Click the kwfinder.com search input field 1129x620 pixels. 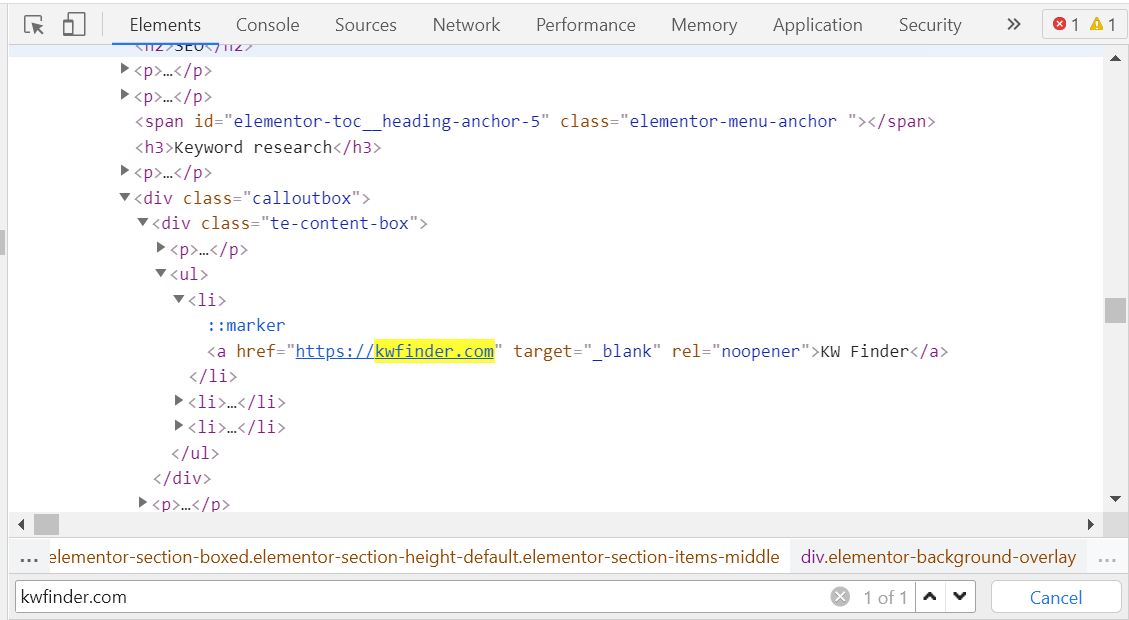421,597
